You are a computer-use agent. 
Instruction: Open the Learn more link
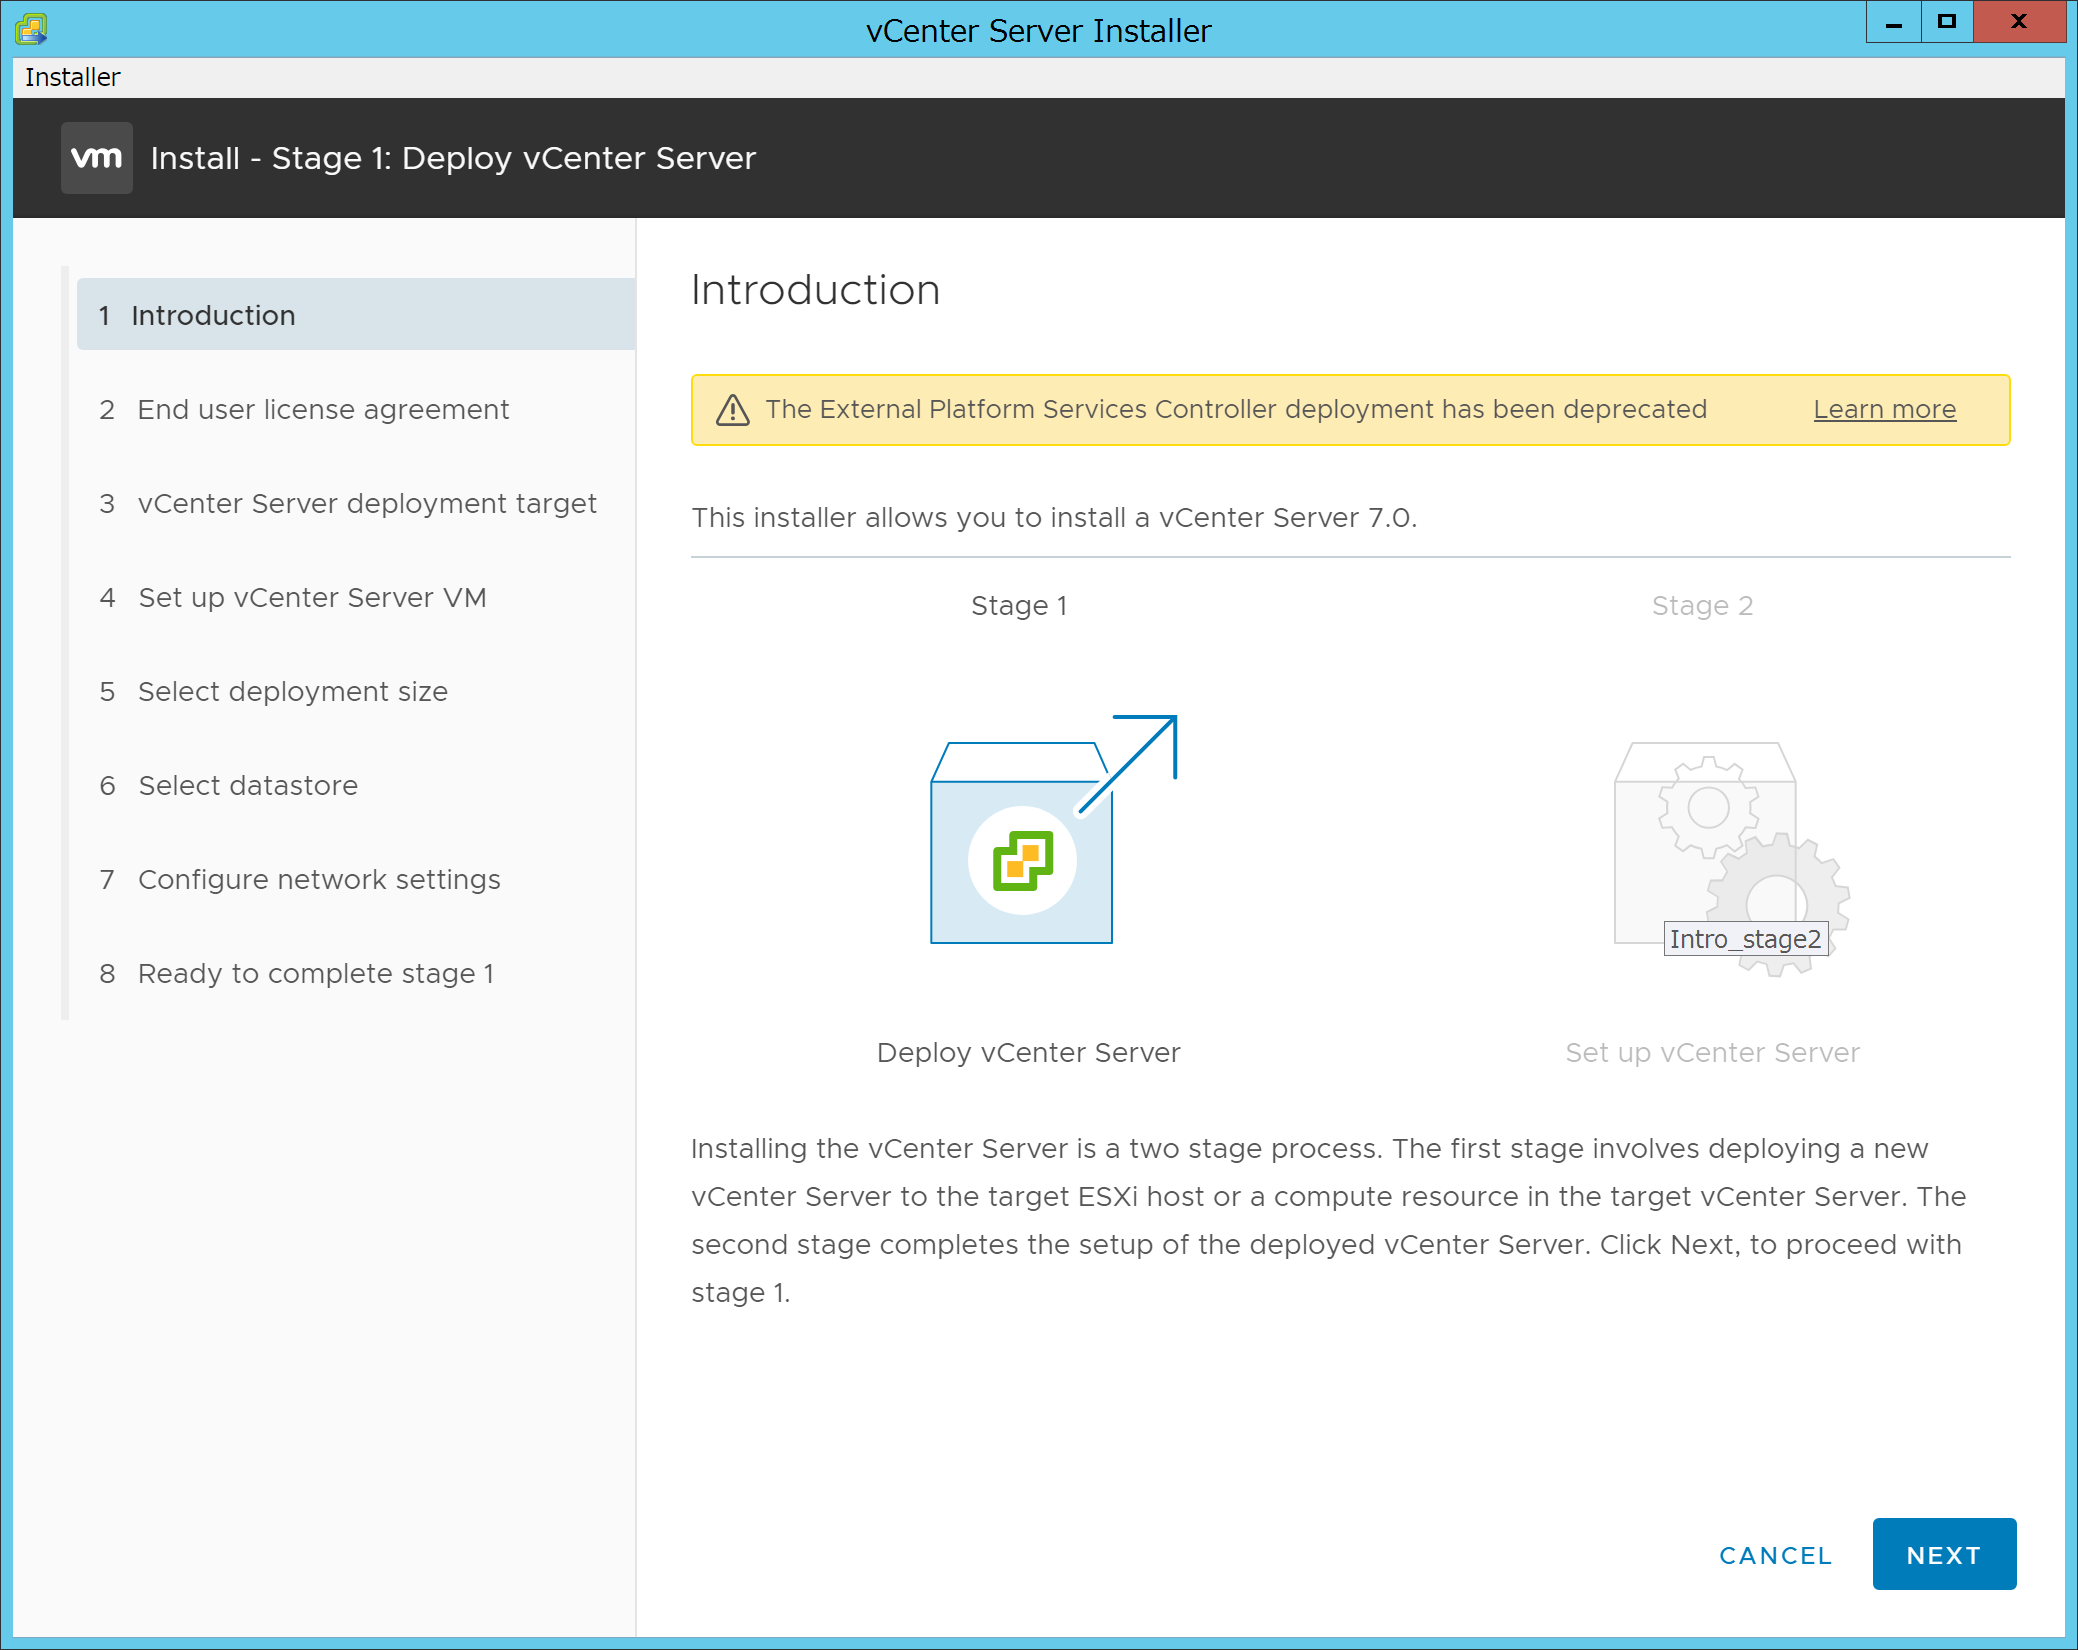(x=1884, y=409)
